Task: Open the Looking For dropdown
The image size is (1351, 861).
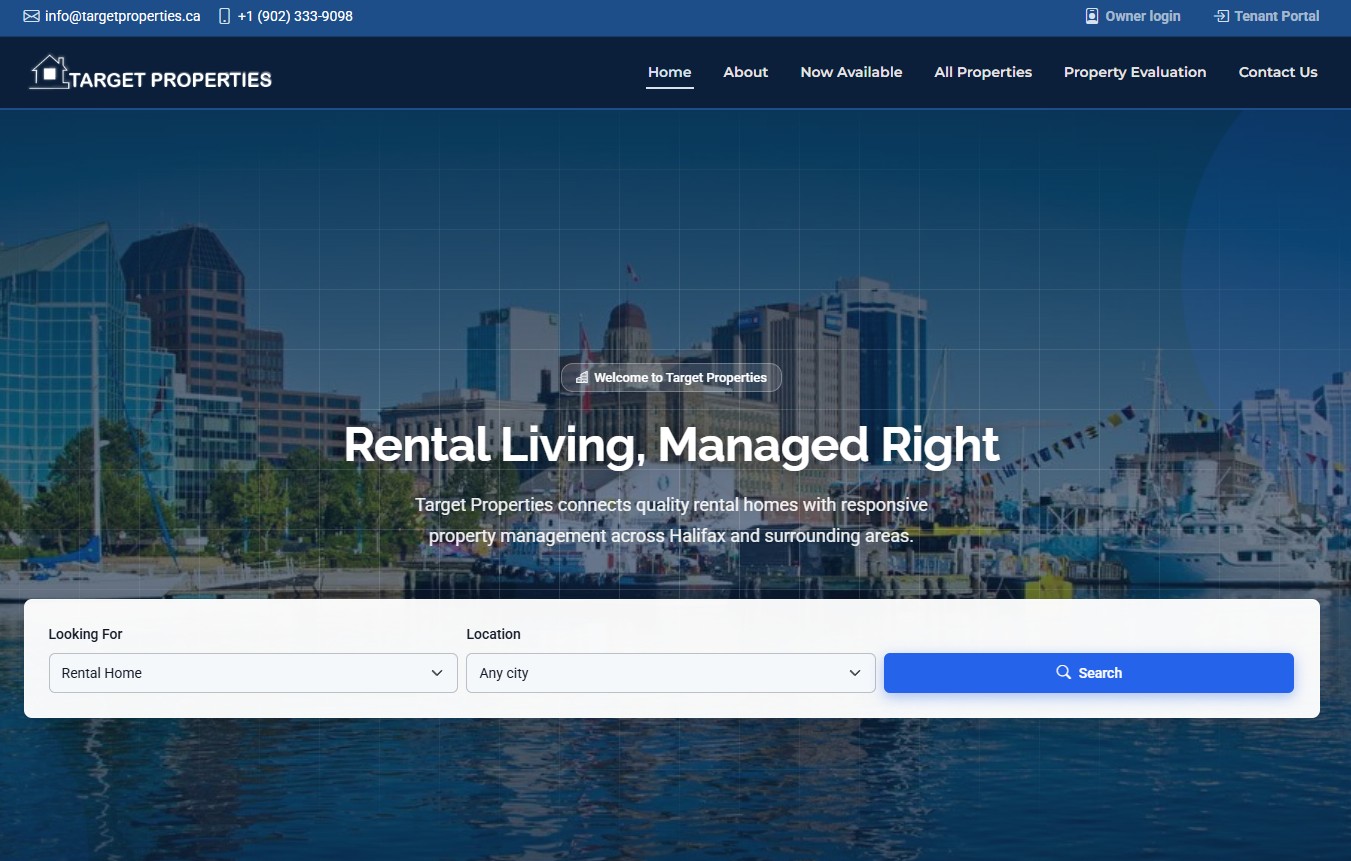Action: click(x=253, y=673)
